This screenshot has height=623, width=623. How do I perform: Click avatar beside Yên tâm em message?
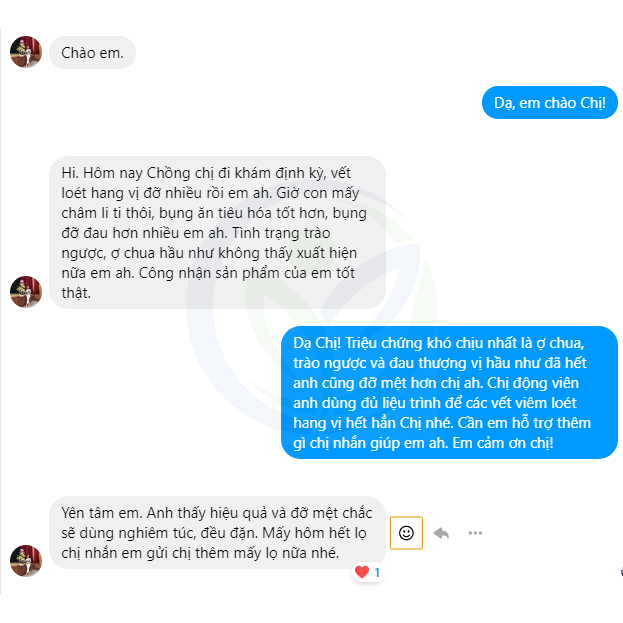(x=26, y=561)
